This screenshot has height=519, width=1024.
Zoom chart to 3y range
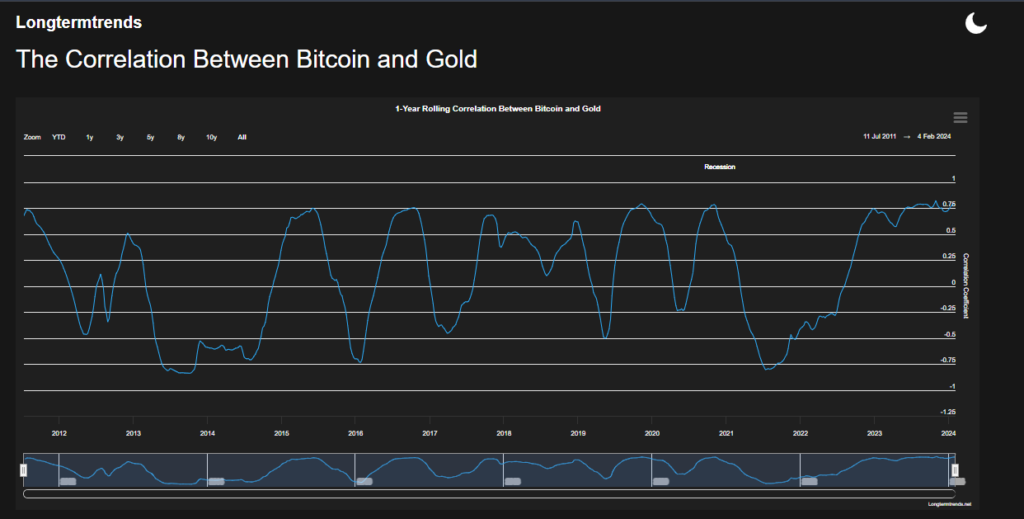coord(120,136)
